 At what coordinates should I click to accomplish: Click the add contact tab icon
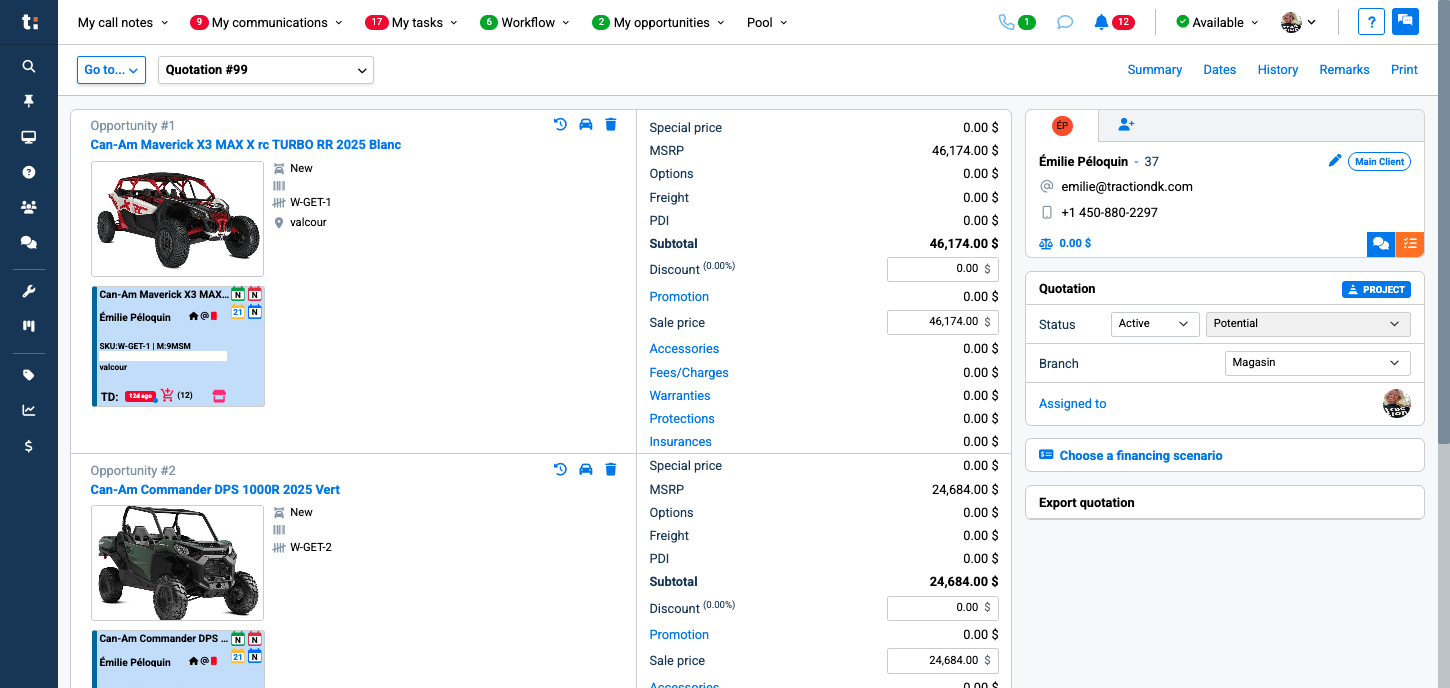pos(1126,125)
